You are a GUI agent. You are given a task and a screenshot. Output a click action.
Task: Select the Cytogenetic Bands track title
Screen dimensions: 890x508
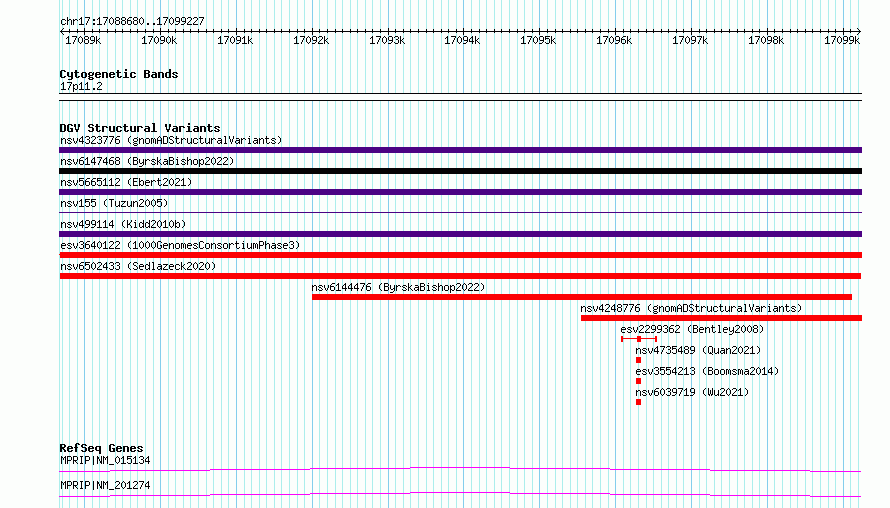119,74
